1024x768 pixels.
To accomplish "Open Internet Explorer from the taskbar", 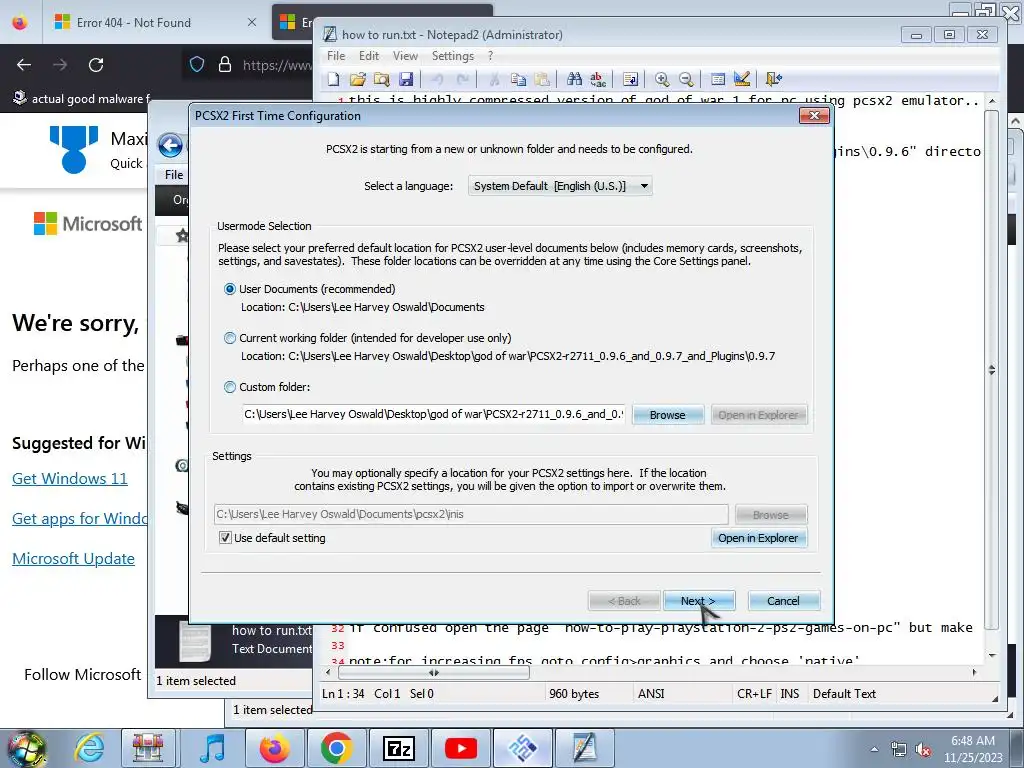I will pos(89,748).
